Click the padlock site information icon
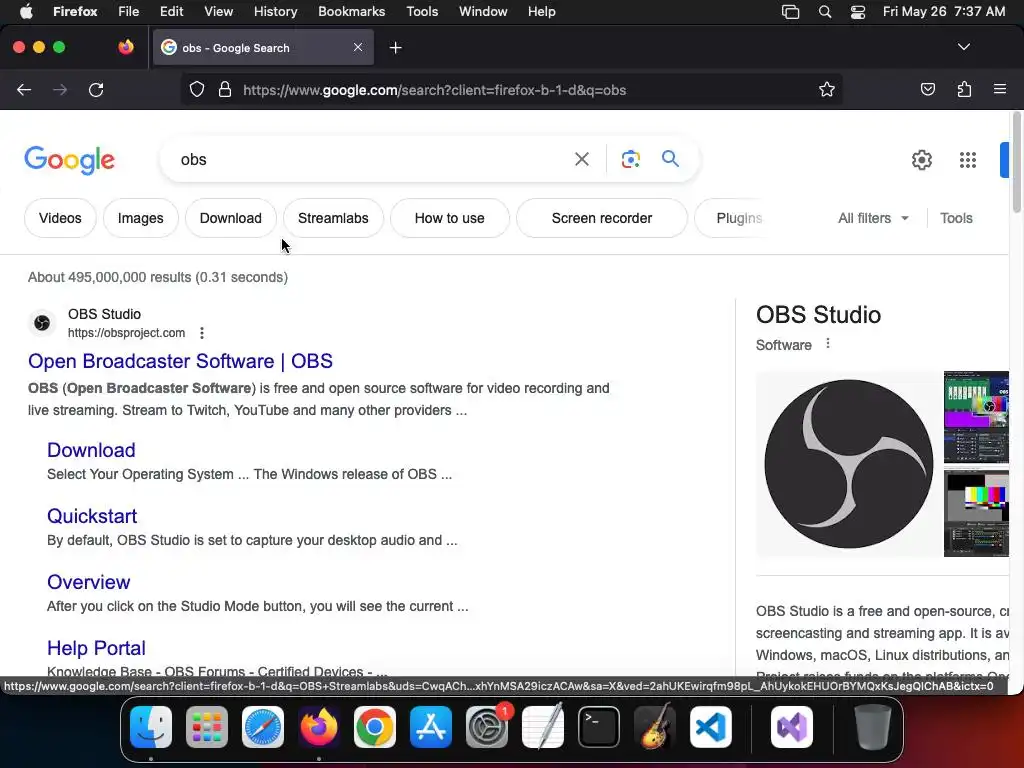1024x768 pixels. pos(225,89)
